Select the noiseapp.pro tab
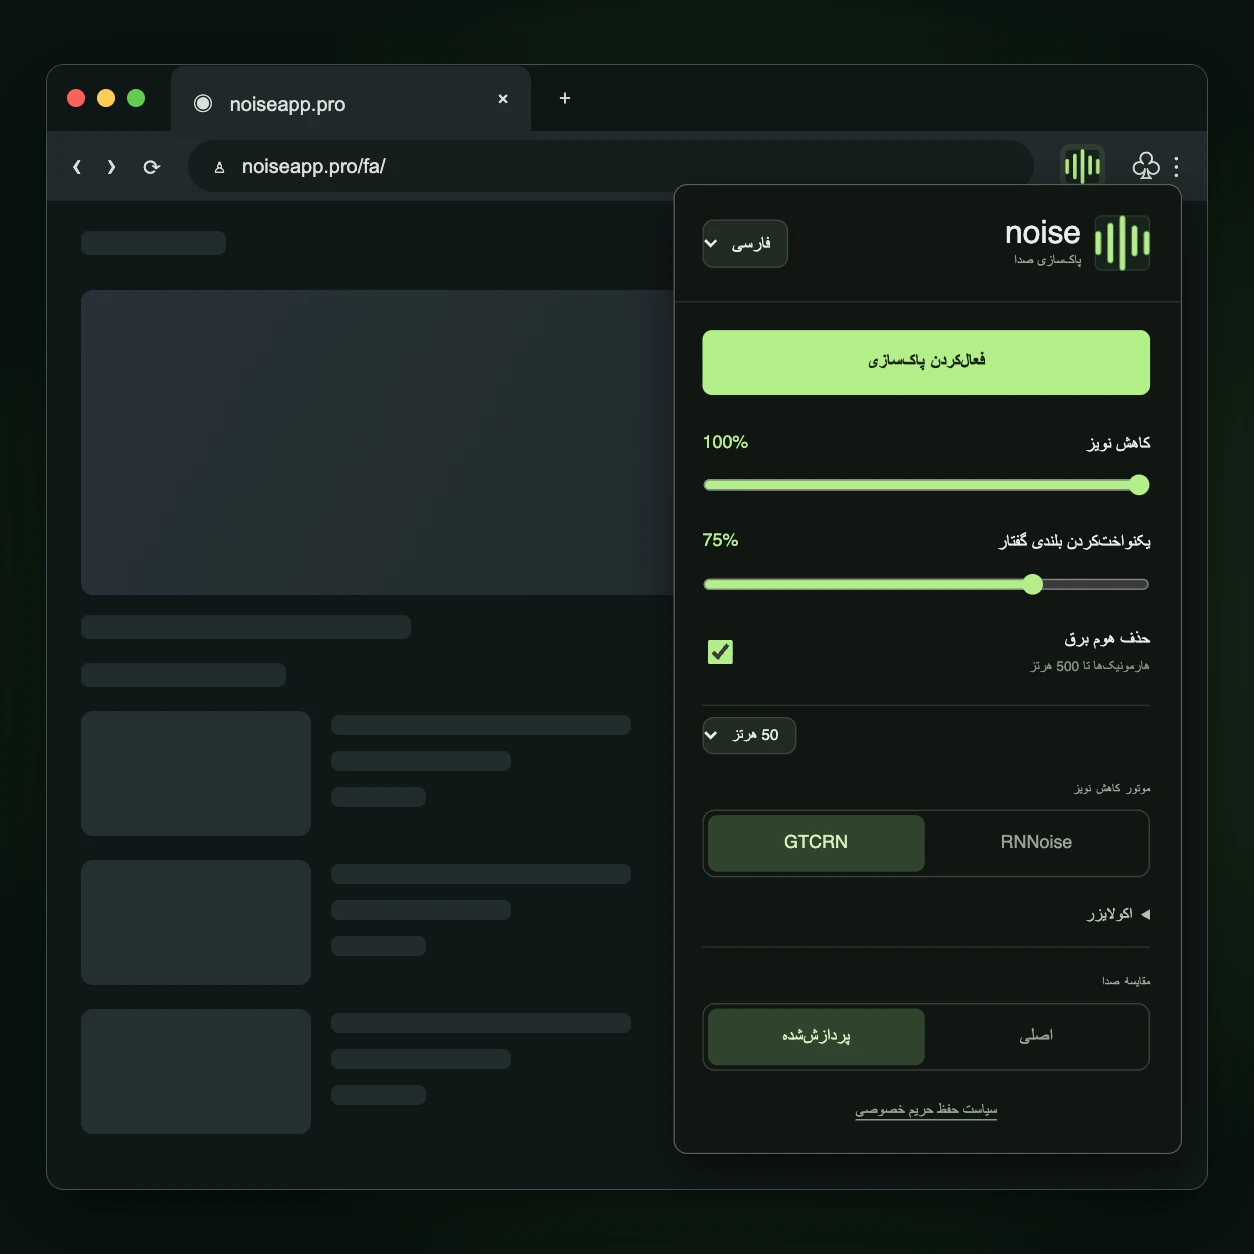 pos(351,100)
